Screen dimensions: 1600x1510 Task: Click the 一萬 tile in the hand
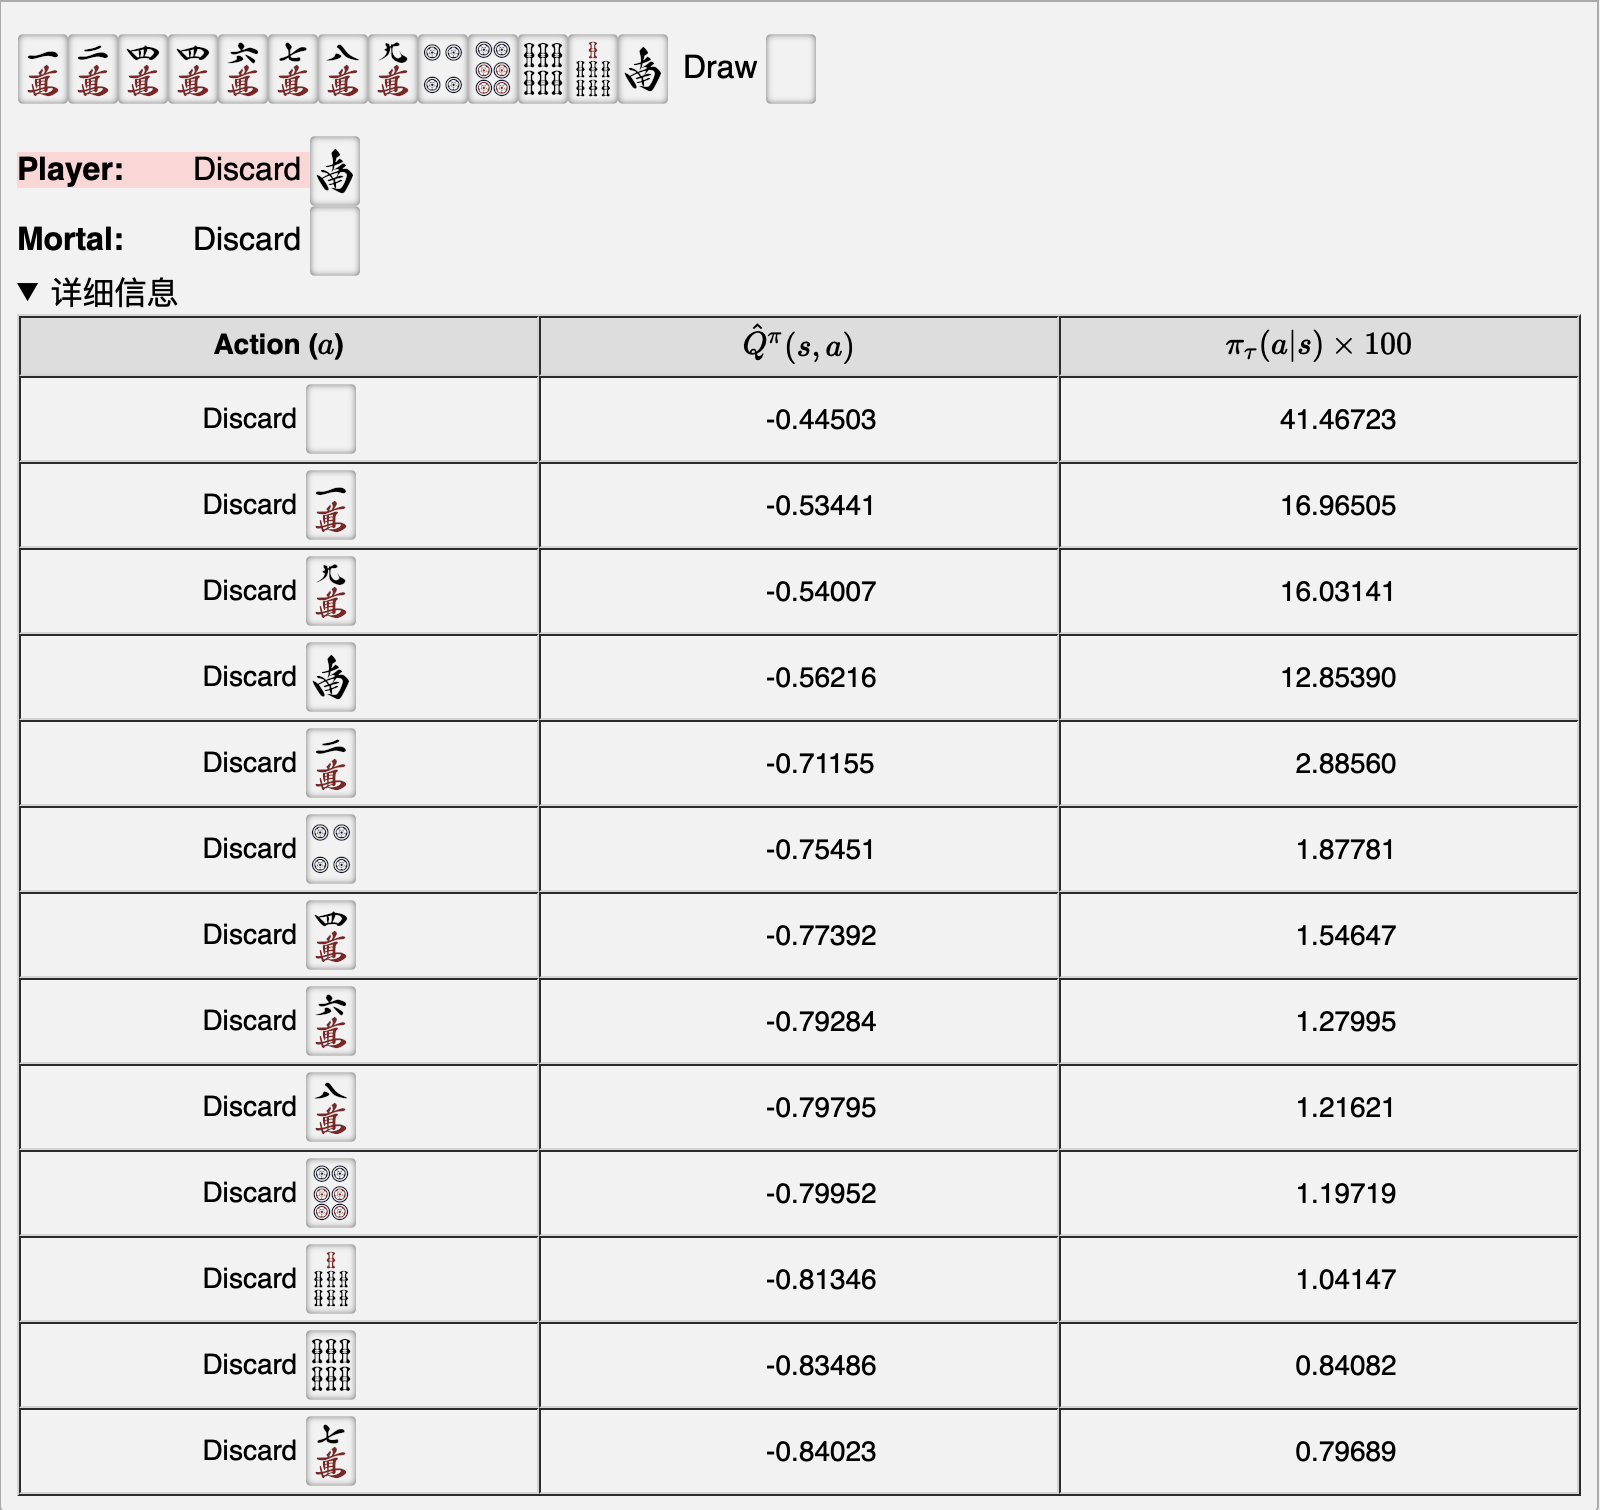[43, 69]
